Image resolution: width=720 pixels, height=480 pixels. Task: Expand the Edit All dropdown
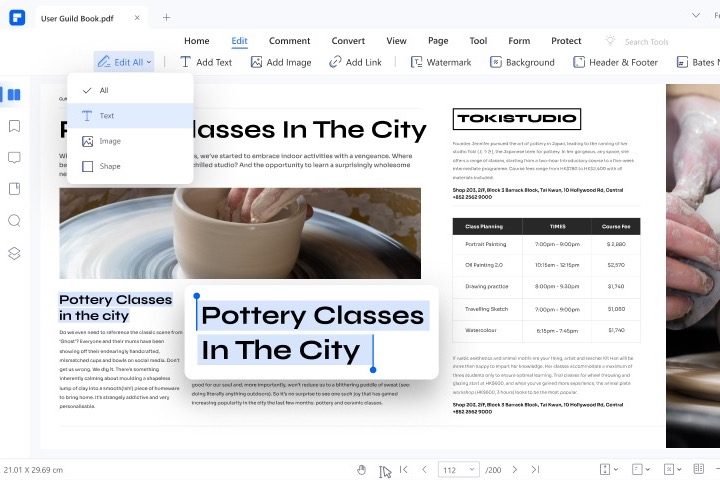[125, 62]
